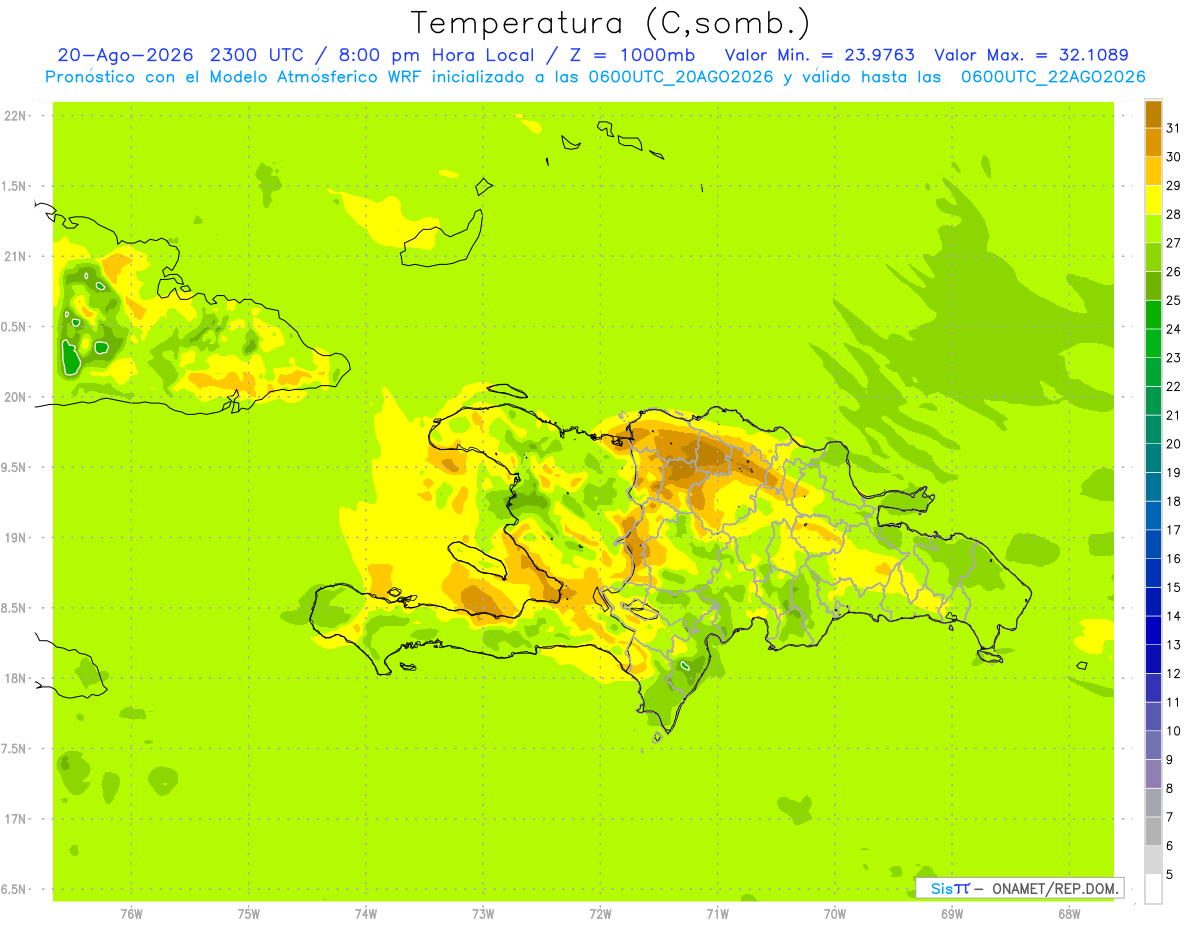Click the forecast date "20-Ago-2026"
This screenshot has height=927, width=1200.
127,55
